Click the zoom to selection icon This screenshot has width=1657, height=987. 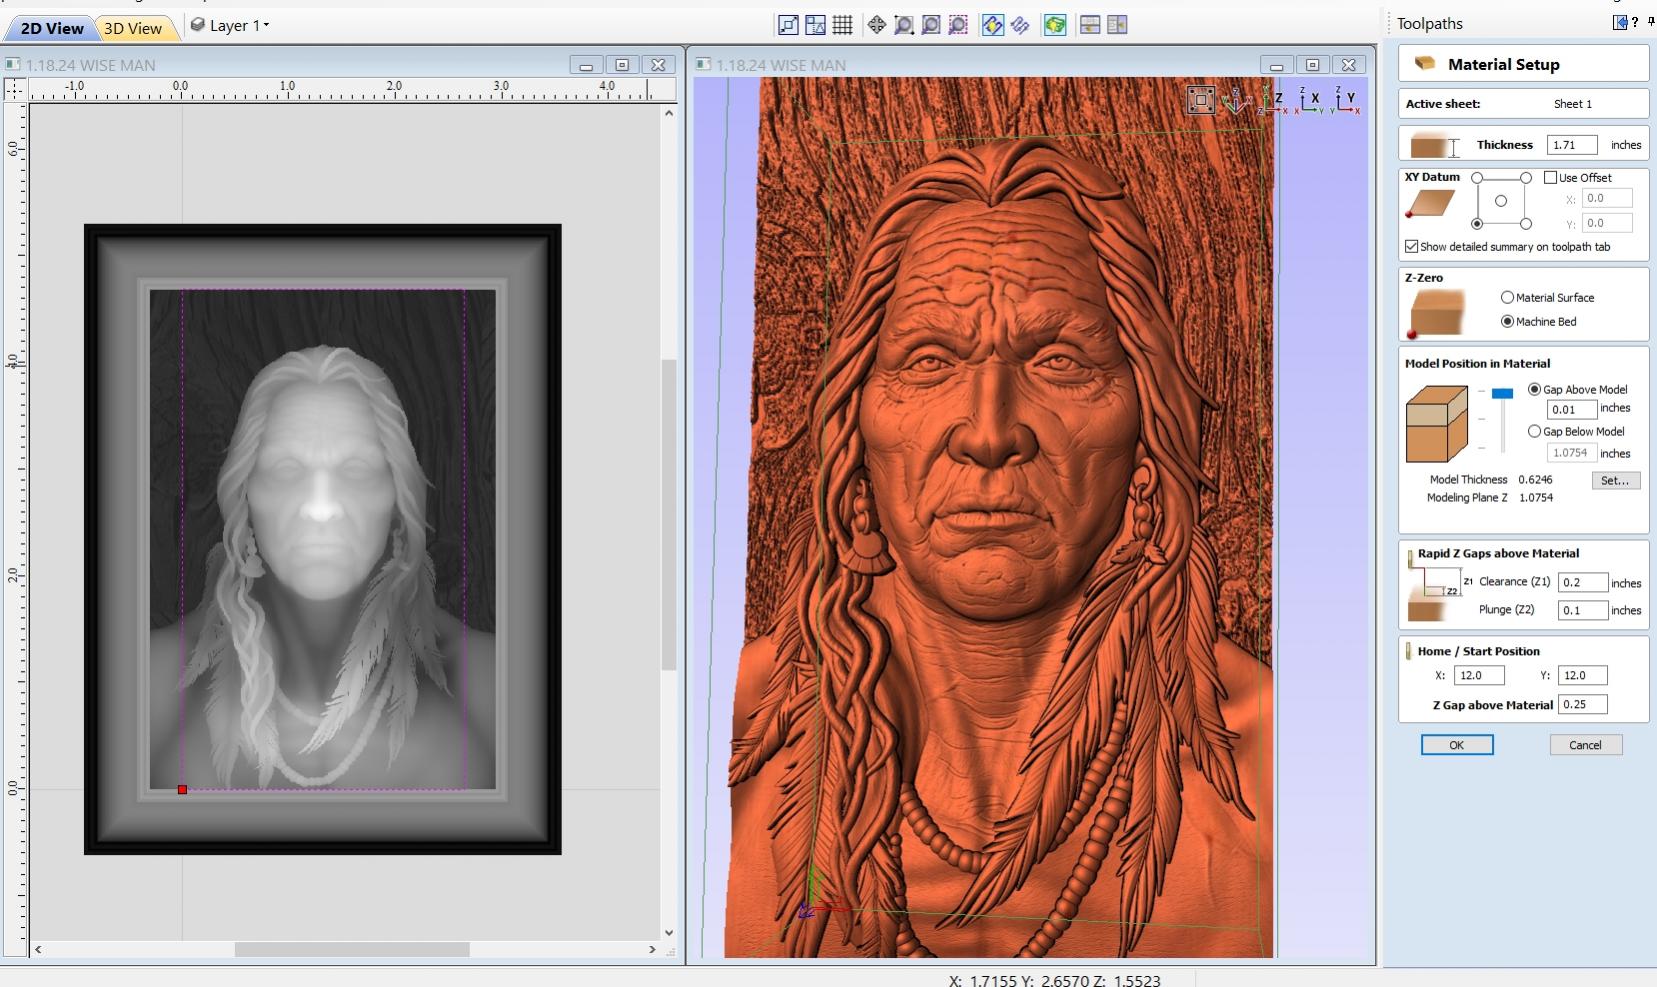click(957, 25)
